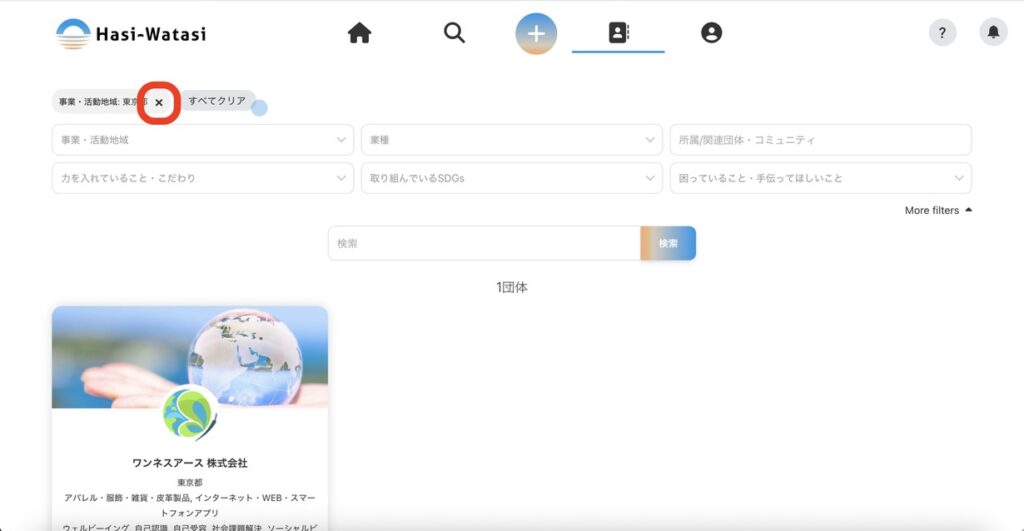Expand the 業種 dropdown
The height and width of the screenshot is (531, 1024).
511,140
